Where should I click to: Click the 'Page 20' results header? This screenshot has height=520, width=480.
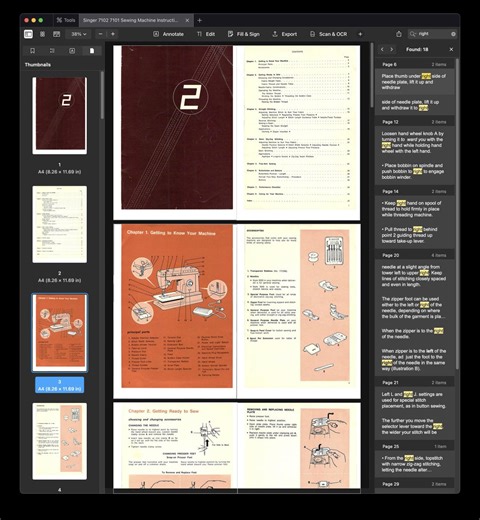415,255
